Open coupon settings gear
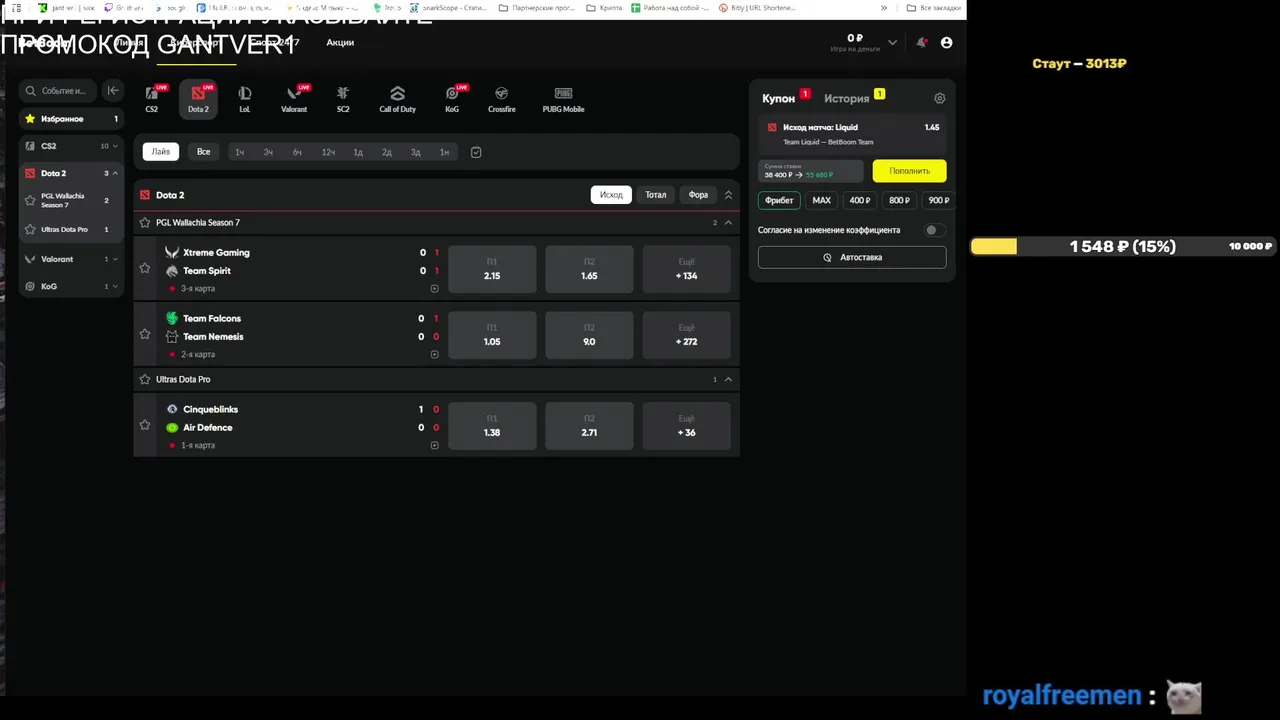This screenshot has width=1280, height=720. (939, 98)
